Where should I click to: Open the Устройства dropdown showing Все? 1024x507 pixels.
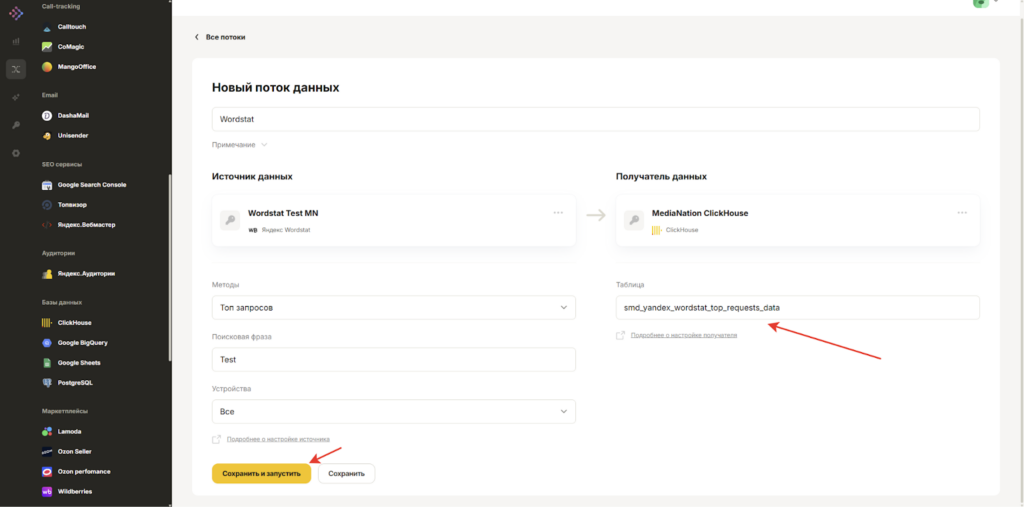[x=394, y=412]
